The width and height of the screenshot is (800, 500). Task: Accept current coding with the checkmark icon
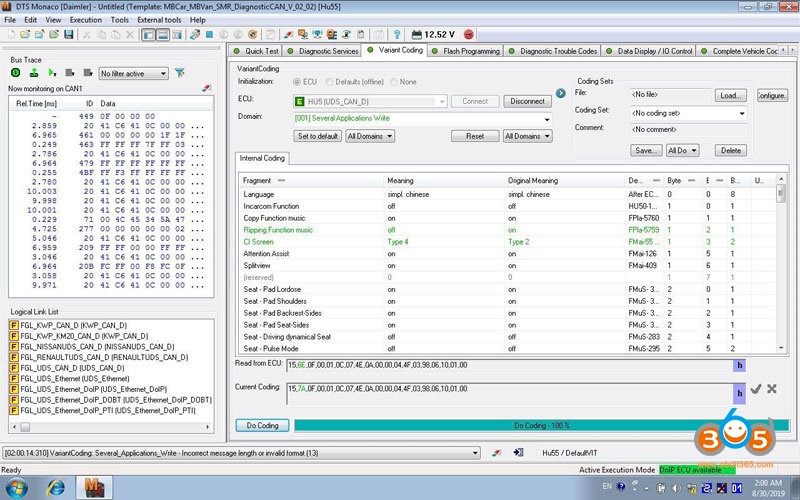tap(755, 388)
